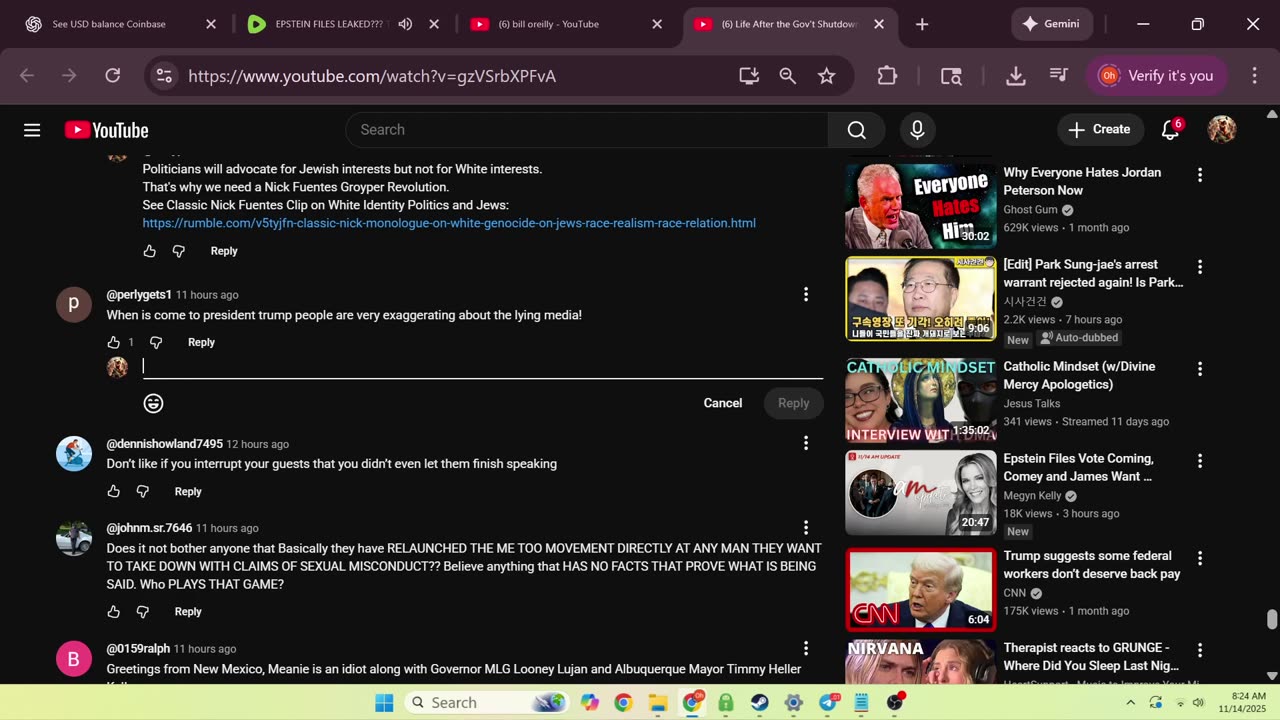Open the Why Everyone Hates Jordan Peterson thumbnail

(x=920, y=206)
